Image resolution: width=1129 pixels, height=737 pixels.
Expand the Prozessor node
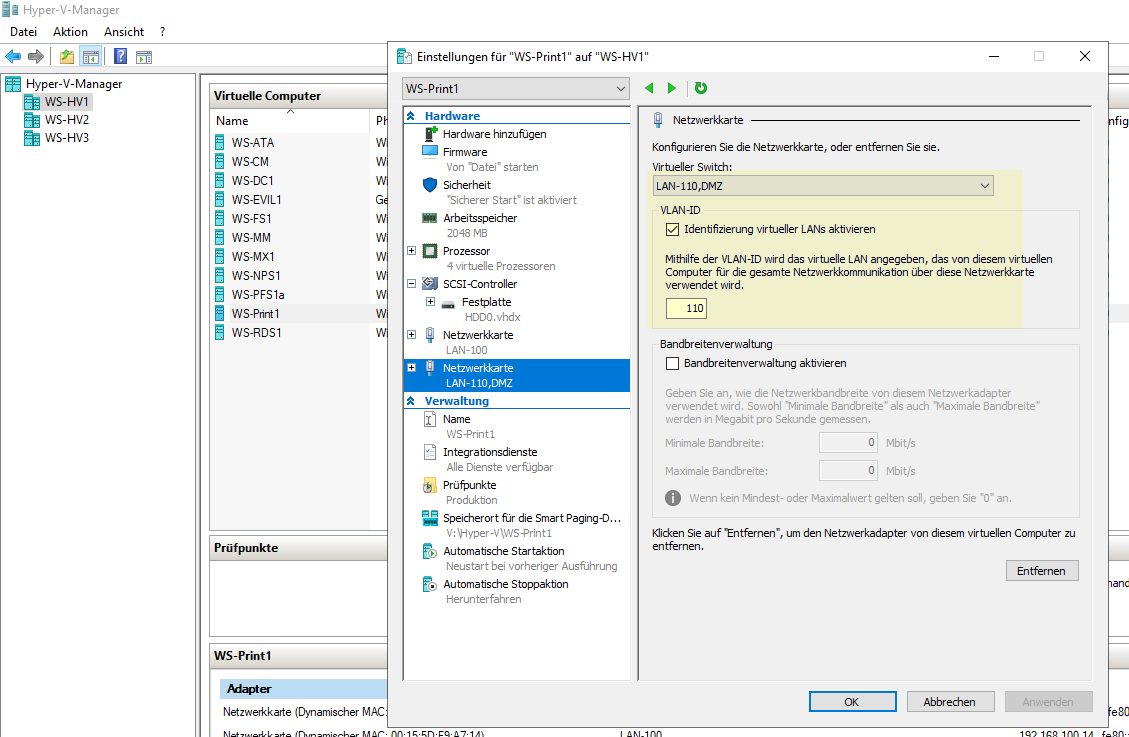click(412, 251)
